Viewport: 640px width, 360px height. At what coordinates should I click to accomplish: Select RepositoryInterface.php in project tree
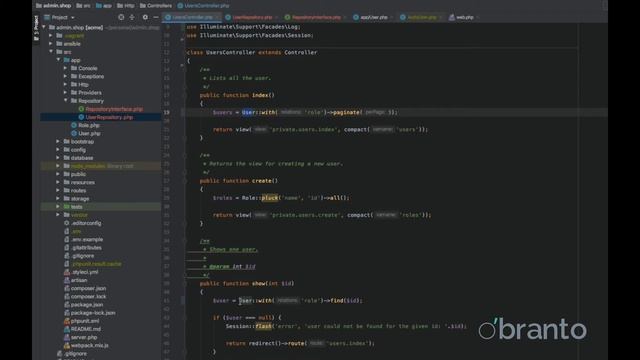coord(114,109)
